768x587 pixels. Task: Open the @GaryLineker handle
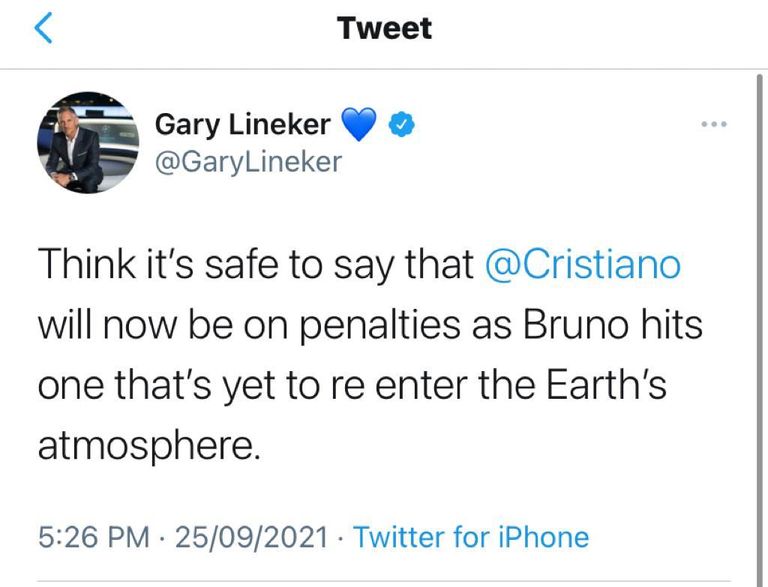tap(248, 161)
